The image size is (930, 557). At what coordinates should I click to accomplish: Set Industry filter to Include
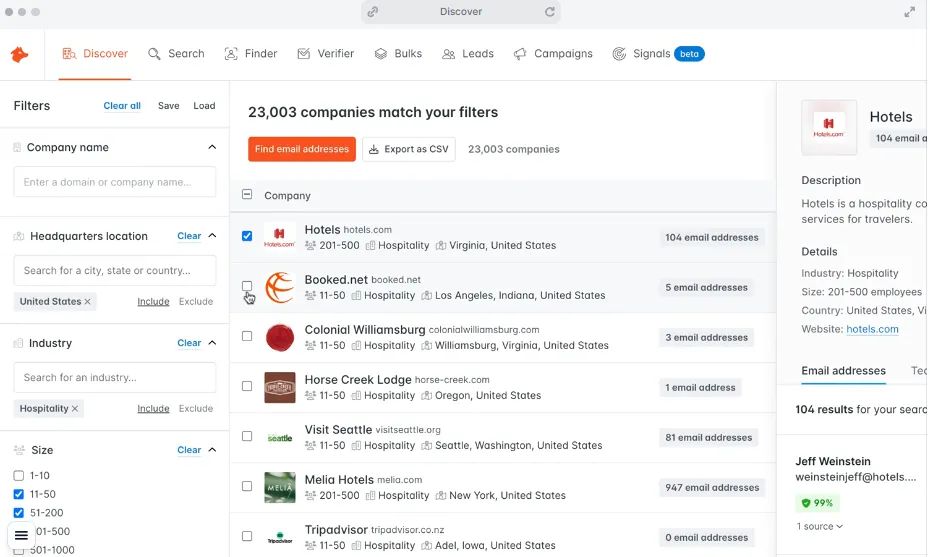(154, 409)
